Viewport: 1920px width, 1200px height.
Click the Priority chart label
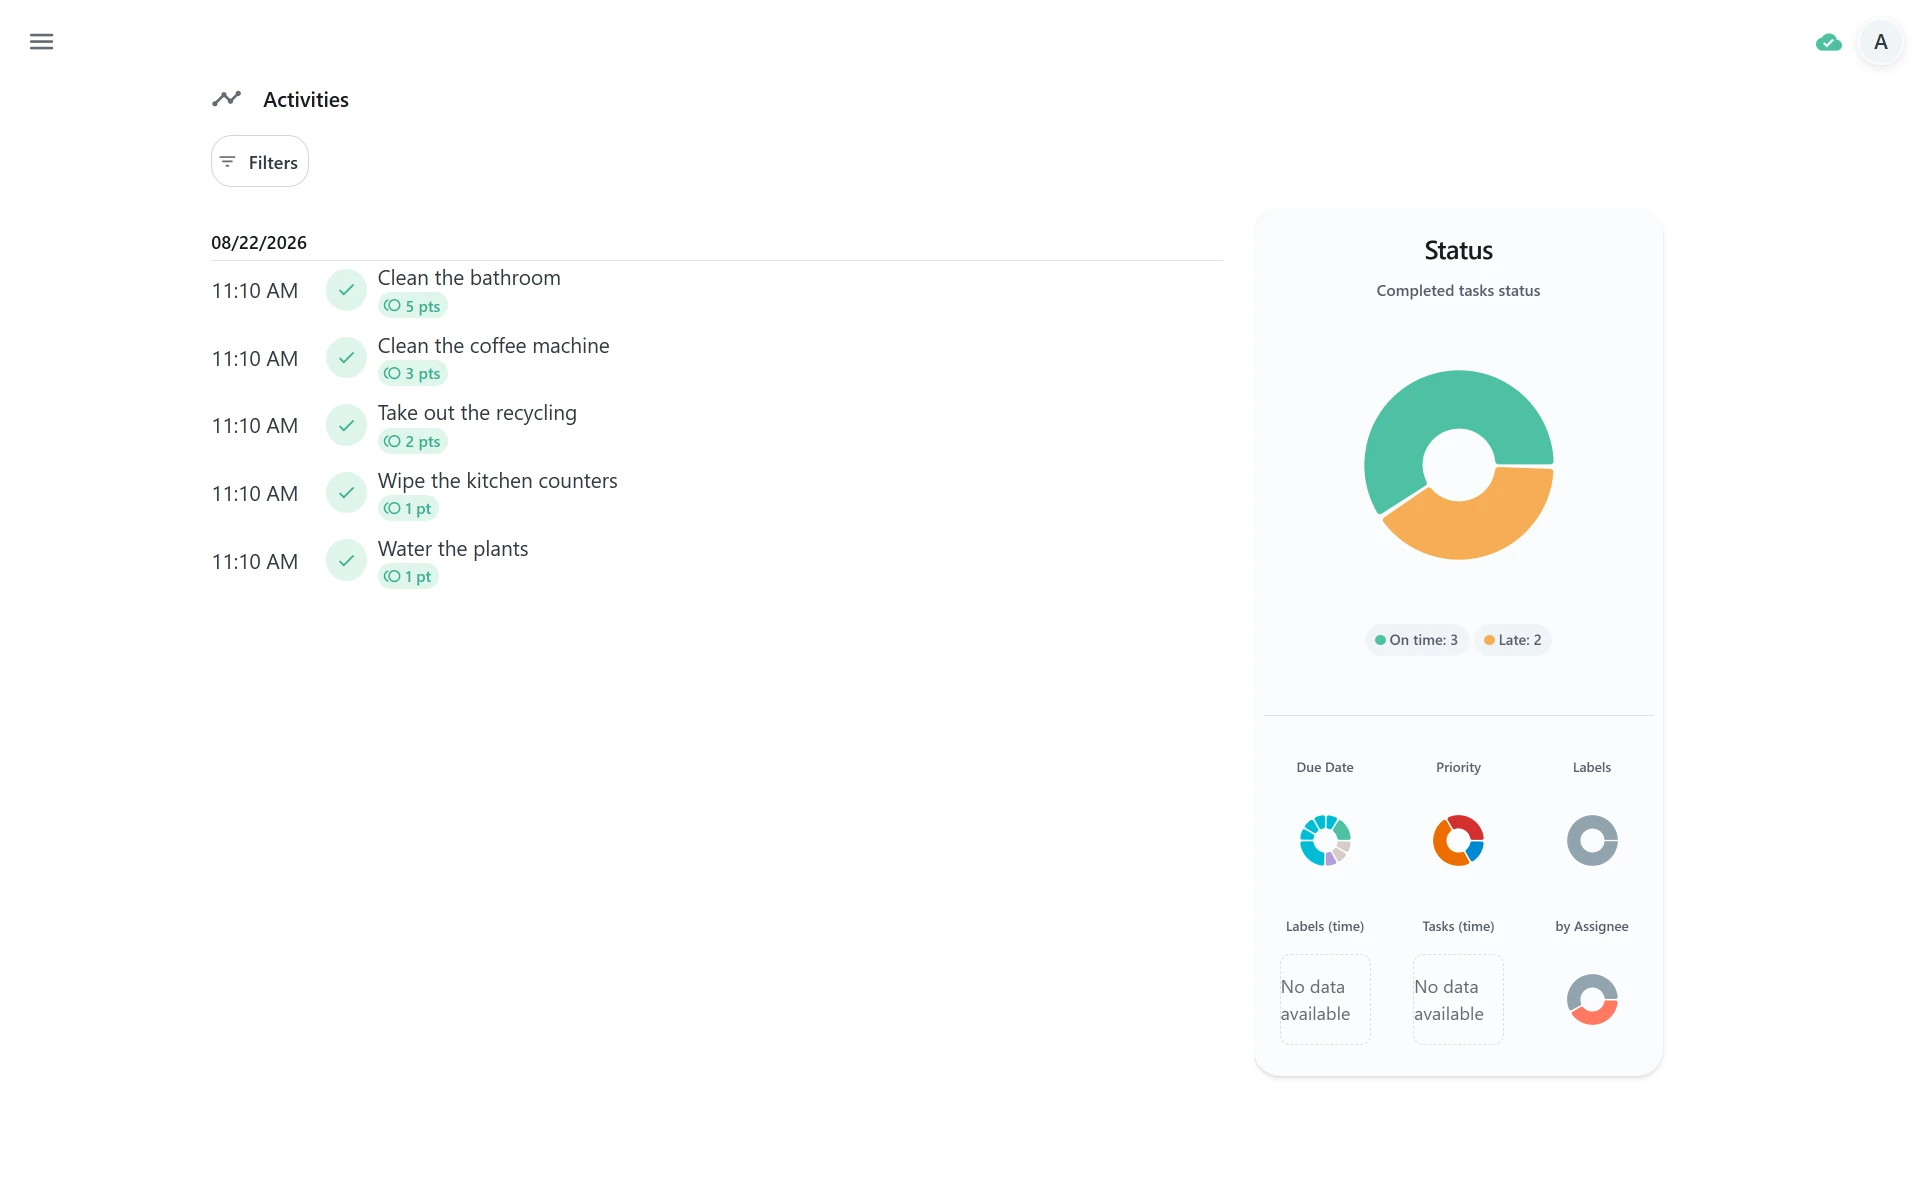click(1458, 767)
